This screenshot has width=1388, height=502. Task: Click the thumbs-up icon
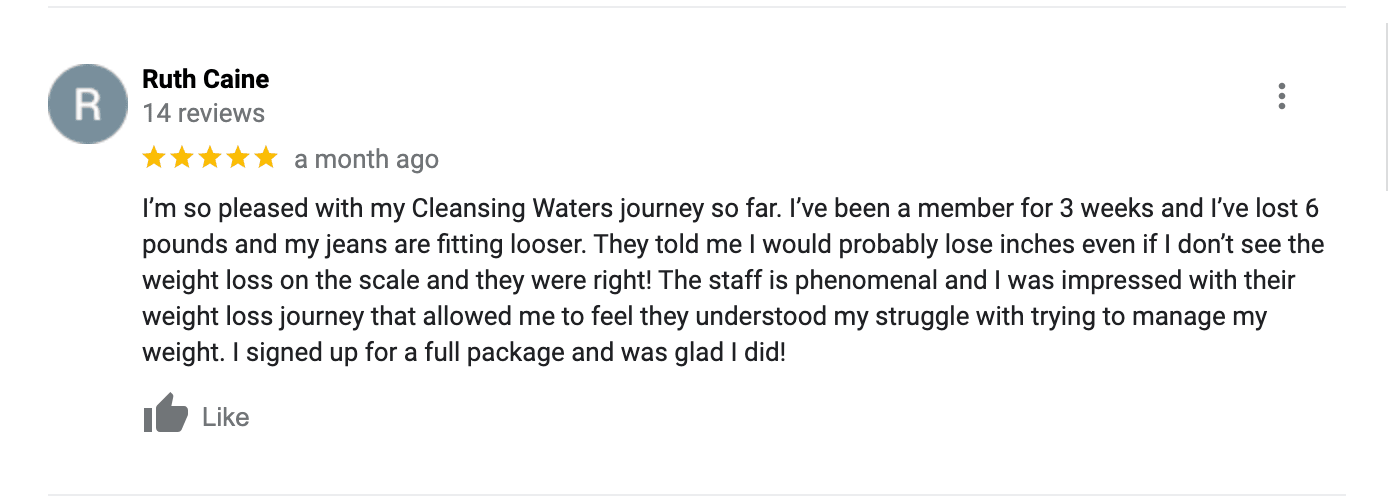pyautogui.click(x=166, y=413)
